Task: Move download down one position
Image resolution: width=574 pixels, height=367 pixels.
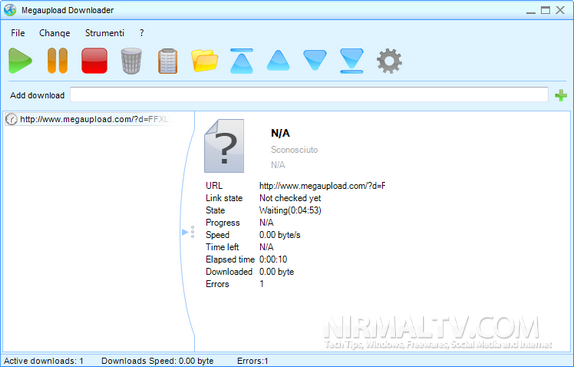Action: tap(315, 61)
